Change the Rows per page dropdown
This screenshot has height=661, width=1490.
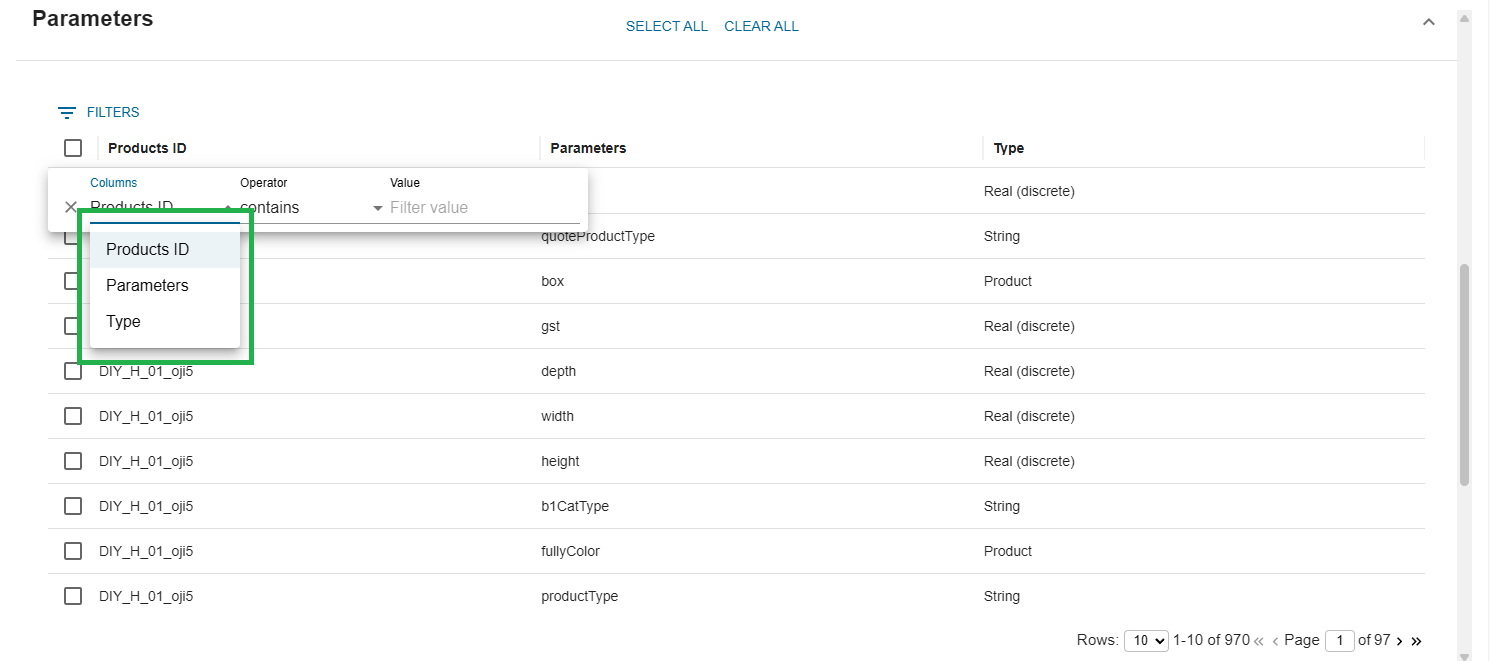(x=1146, y=640)
